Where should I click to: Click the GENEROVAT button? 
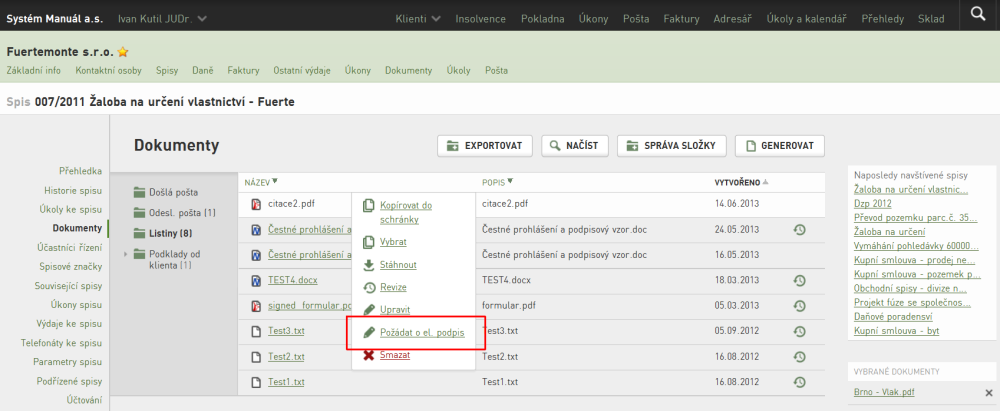click(x=779, y=146)
